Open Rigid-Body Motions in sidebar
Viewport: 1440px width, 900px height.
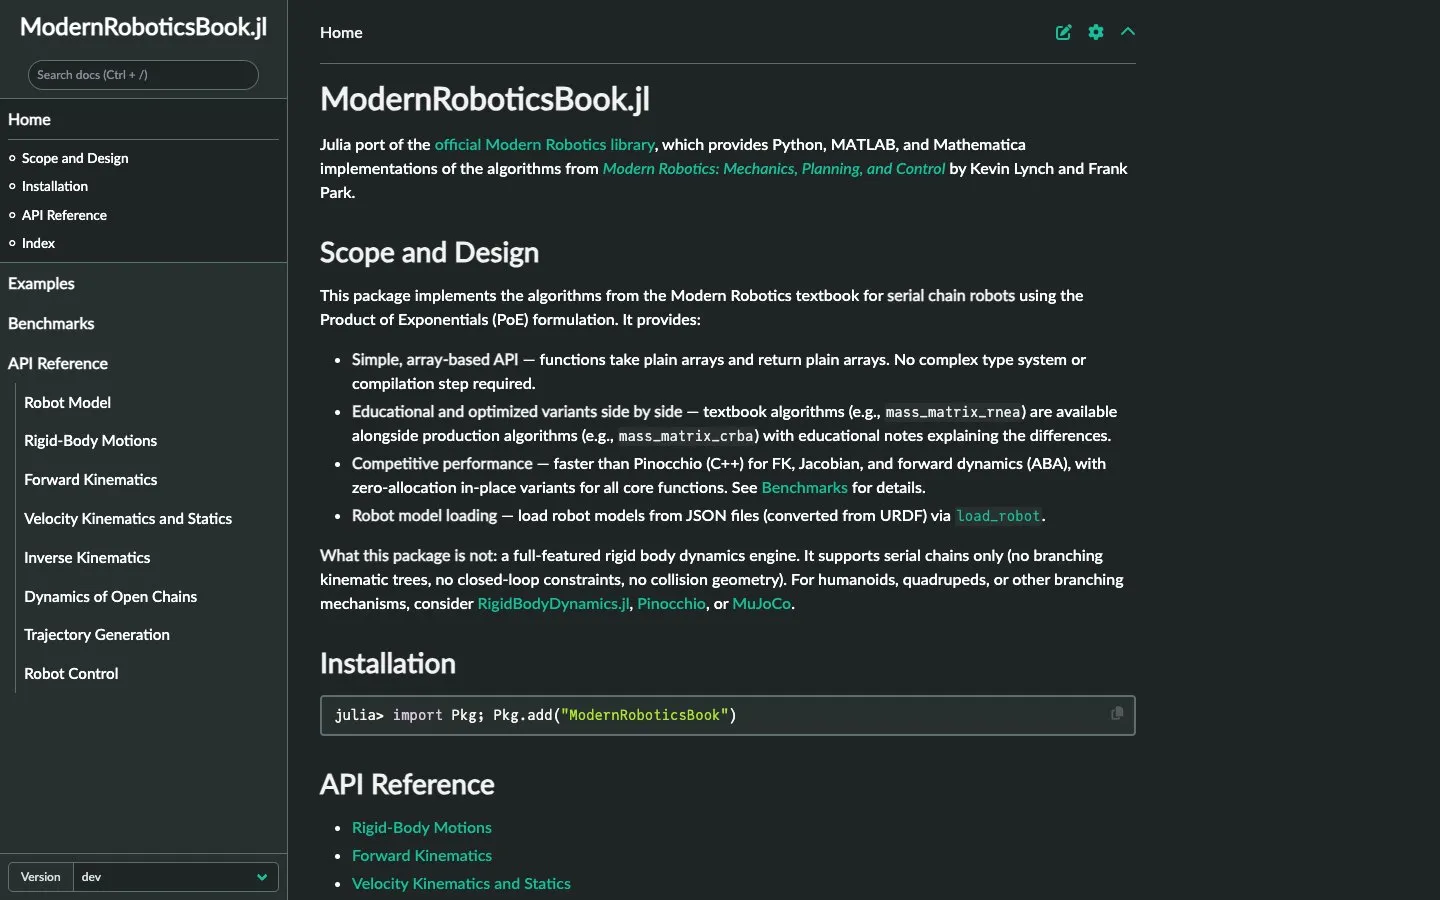point(90,441)
